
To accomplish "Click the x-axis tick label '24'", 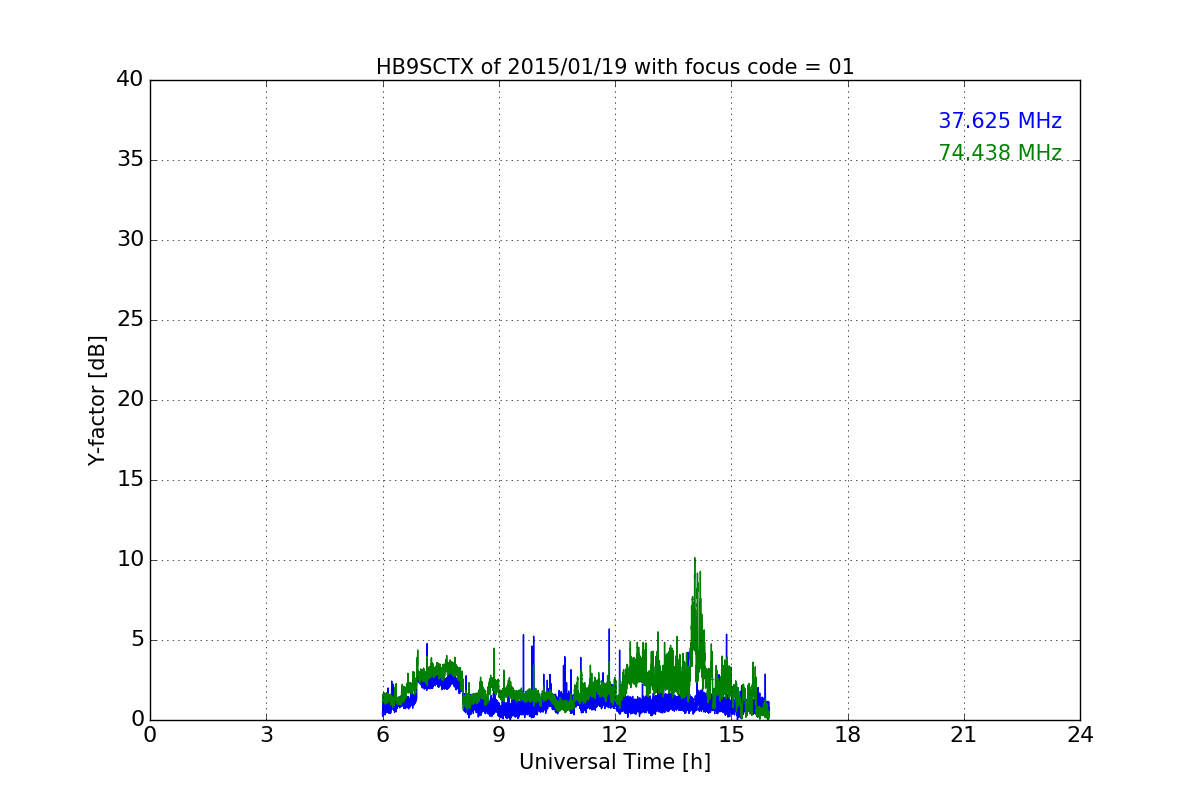I will (1080, 735).
